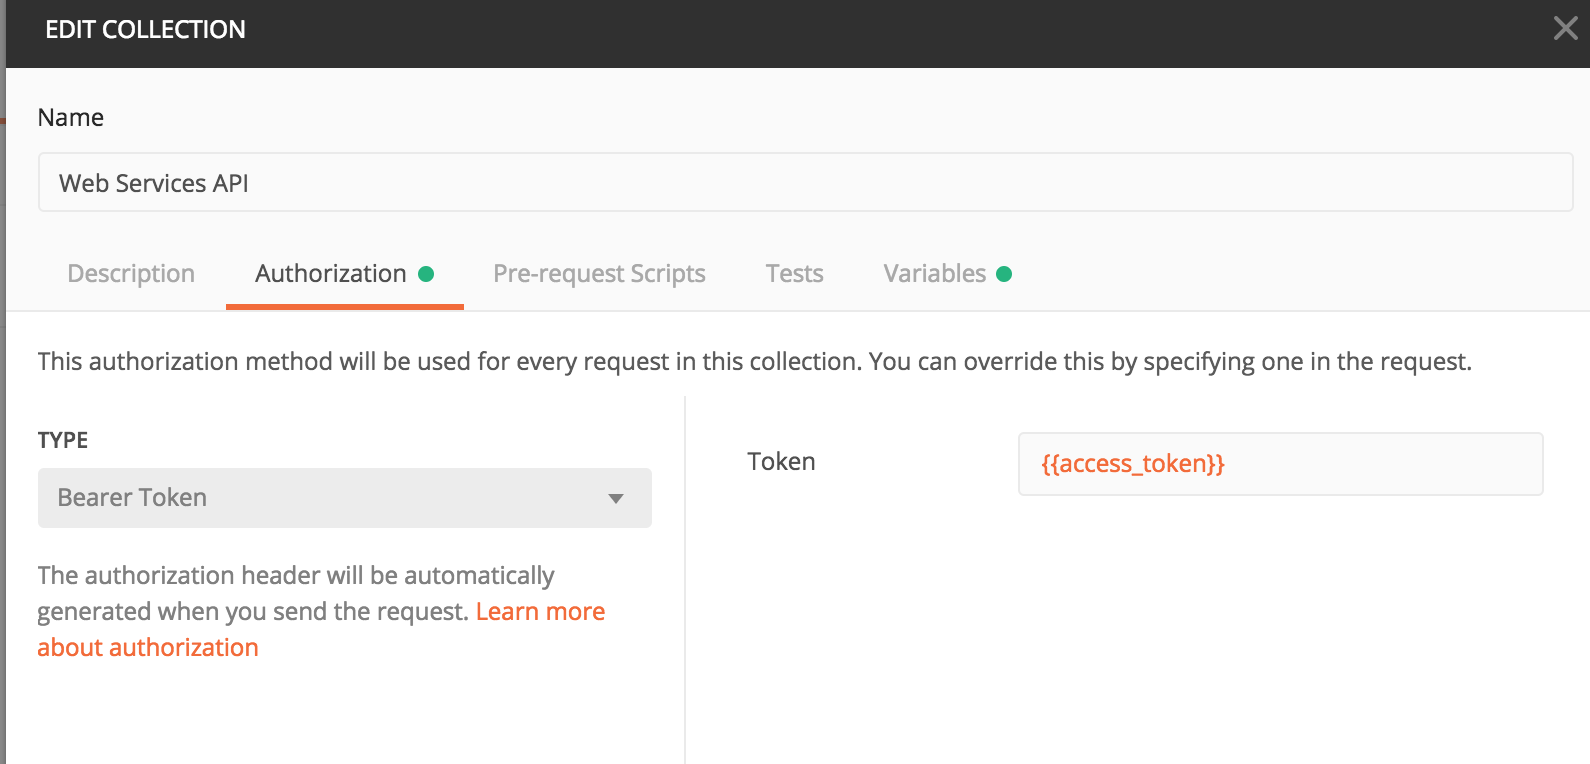The height and width of the screenshot is (764, 1590).
Task: Follow the 'Learn more' link
Action: coord(540,612)
